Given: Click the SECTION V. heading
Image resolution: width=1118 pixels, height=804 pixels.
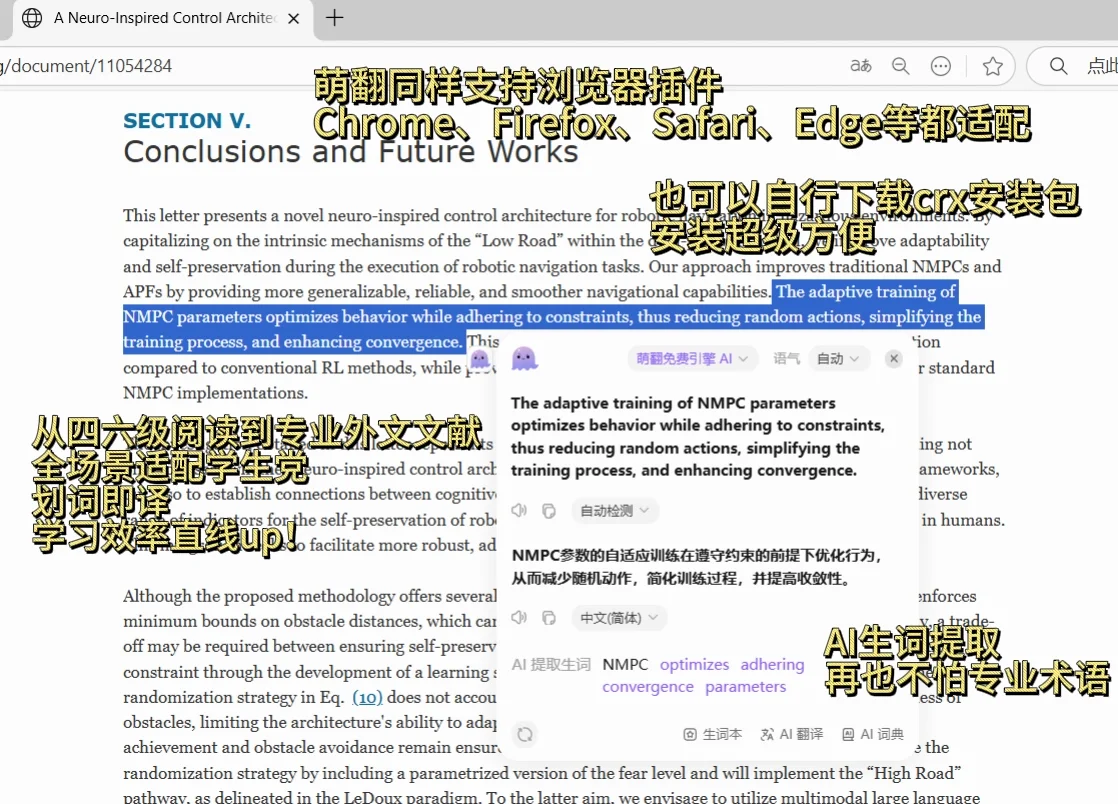Looking at the screenshot, I should (187, 120).
